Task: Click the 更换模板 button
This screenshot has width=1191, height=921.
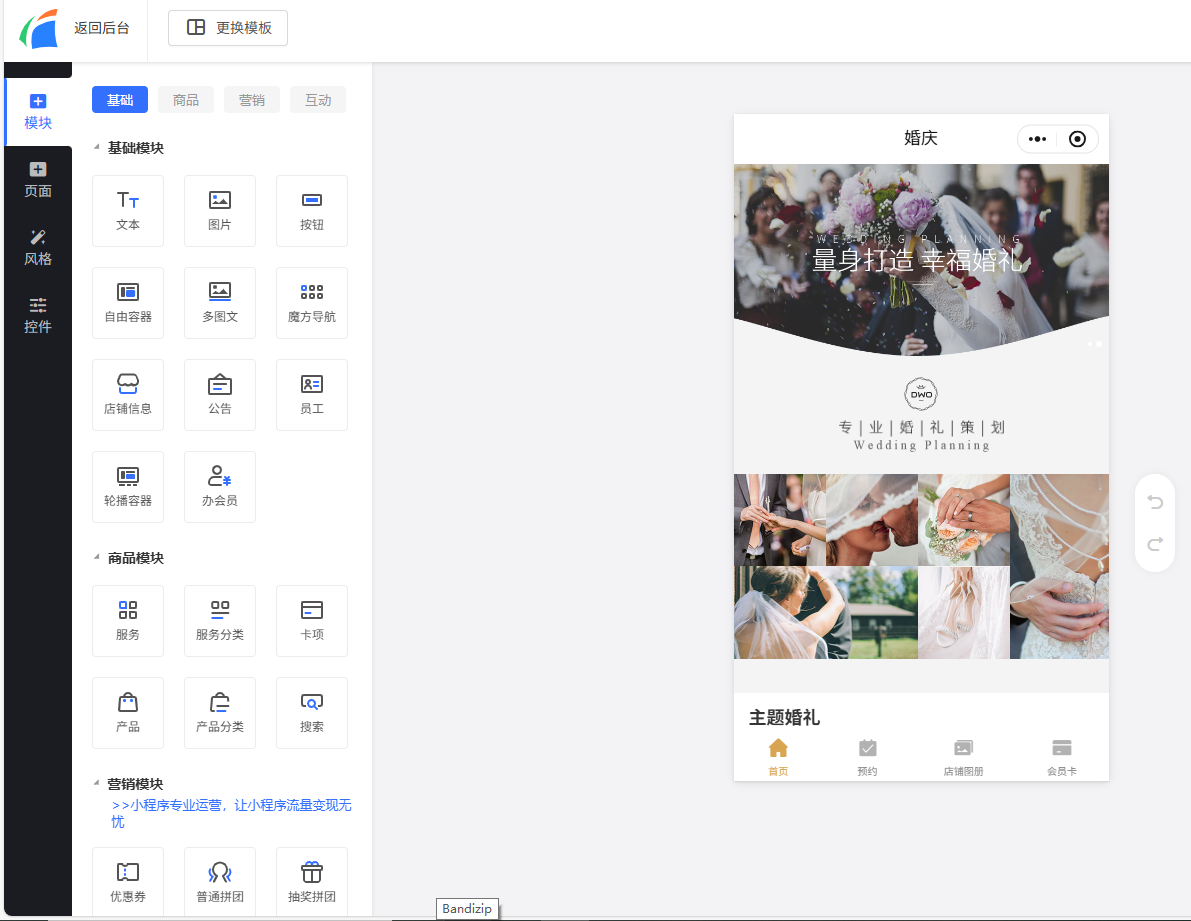Action: pos(228,28)
